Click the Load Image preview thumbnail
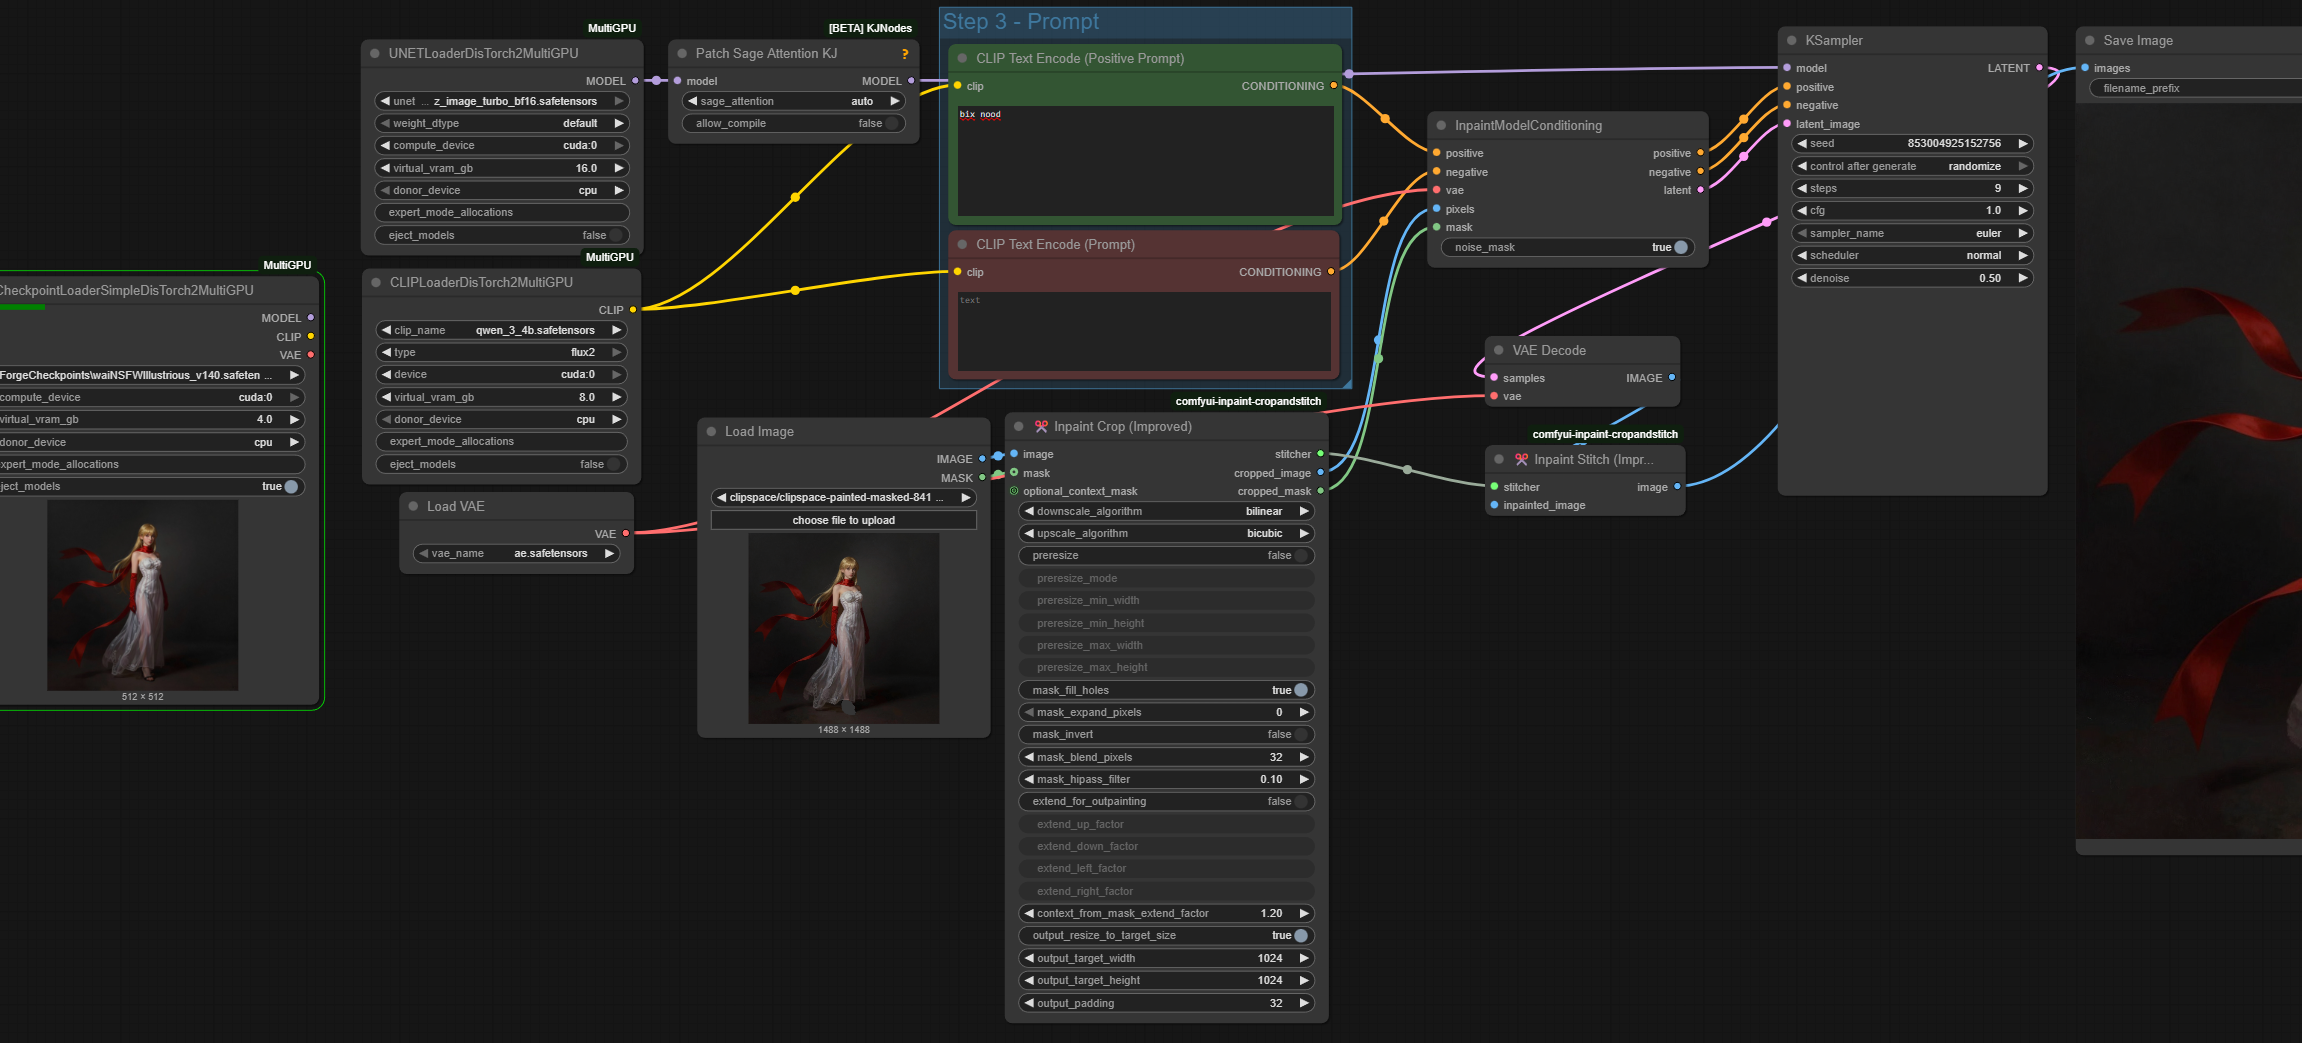The height and width of the screenshot is (1043, 2302). (844, 629)
